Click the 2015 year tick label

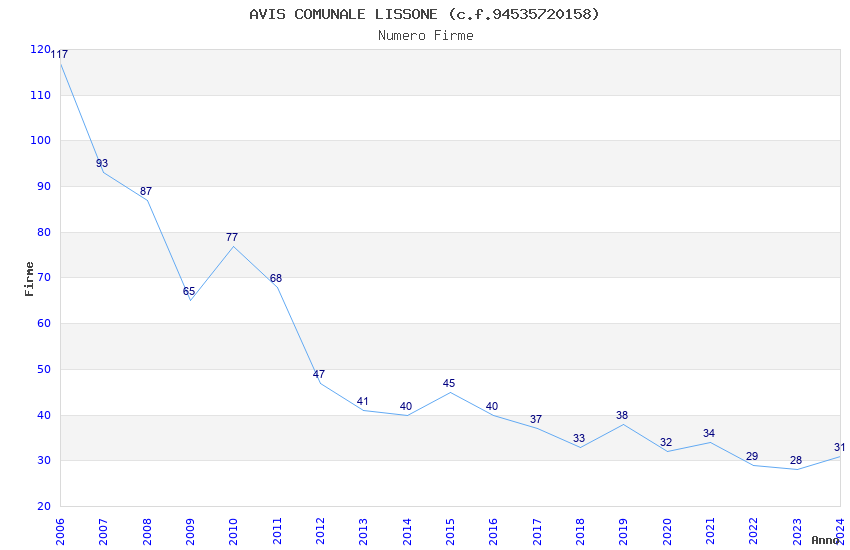coord(450,532)
